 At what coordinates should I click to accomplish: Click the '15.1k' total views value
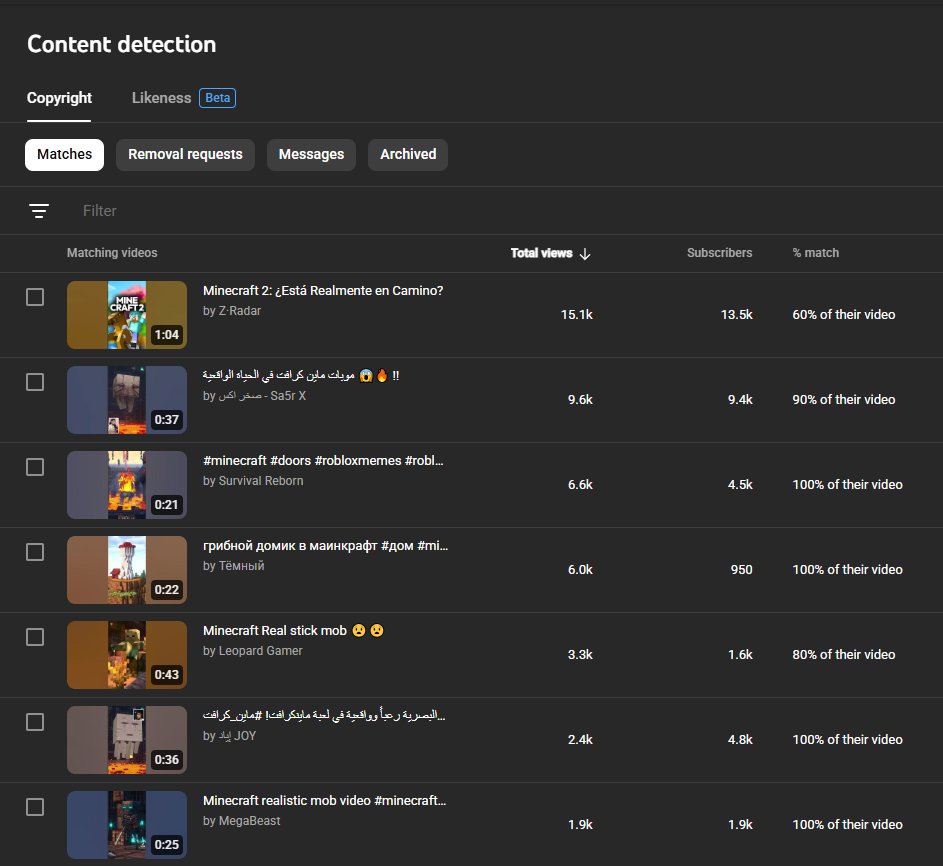(576, 315)
